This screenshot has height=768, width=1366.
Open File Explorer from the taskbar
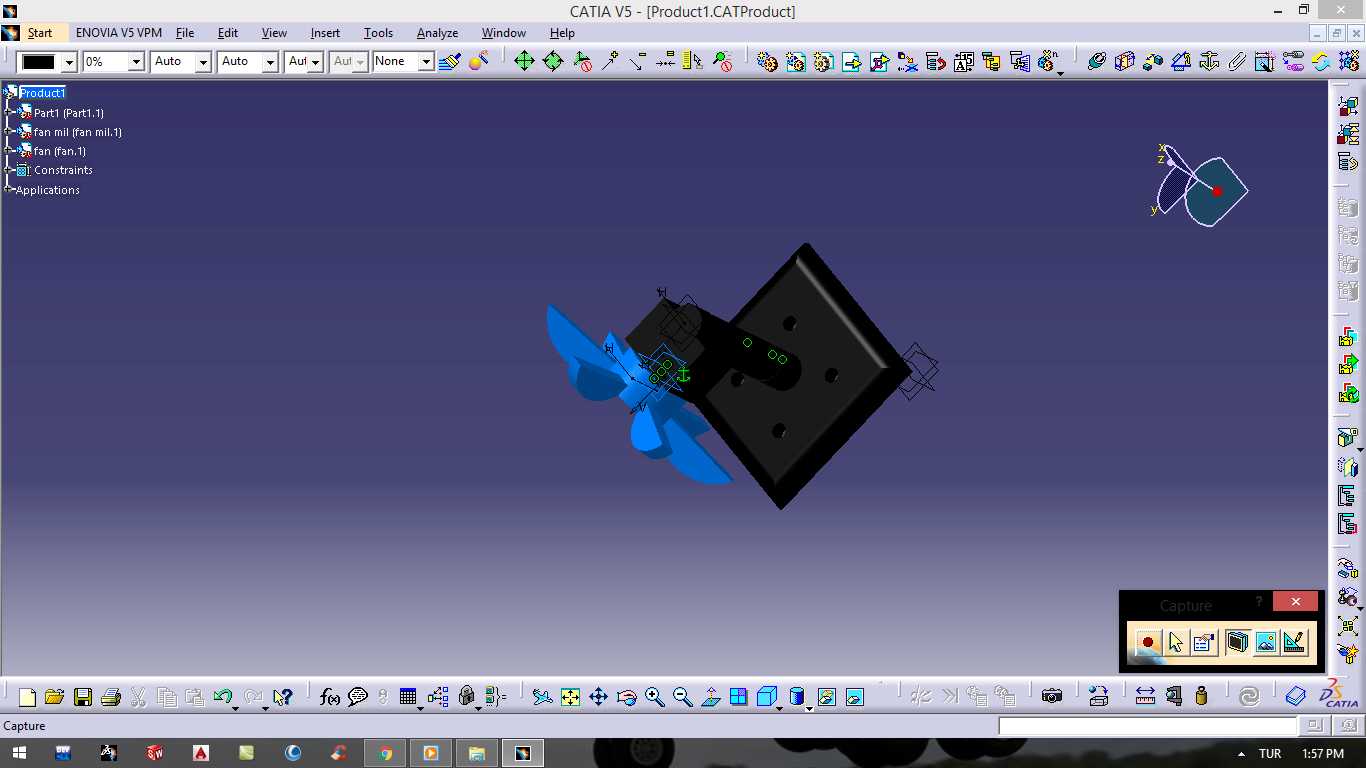pos(477,753)
